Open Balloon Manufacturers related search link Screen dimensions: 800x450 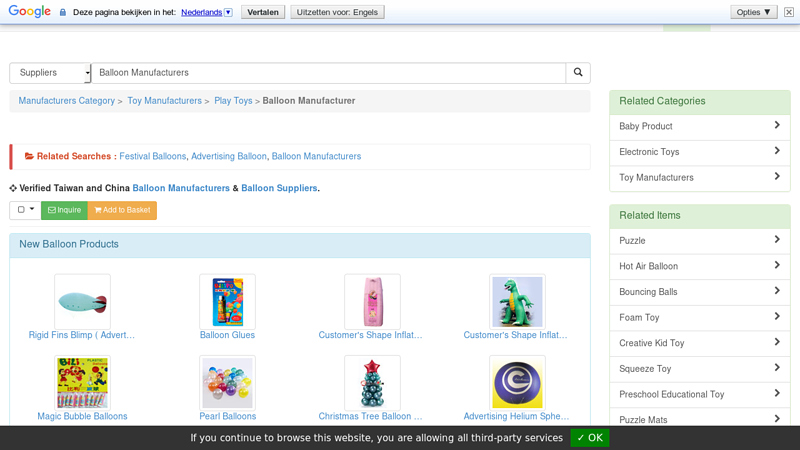pyautogui.click(x=316, y=156)
